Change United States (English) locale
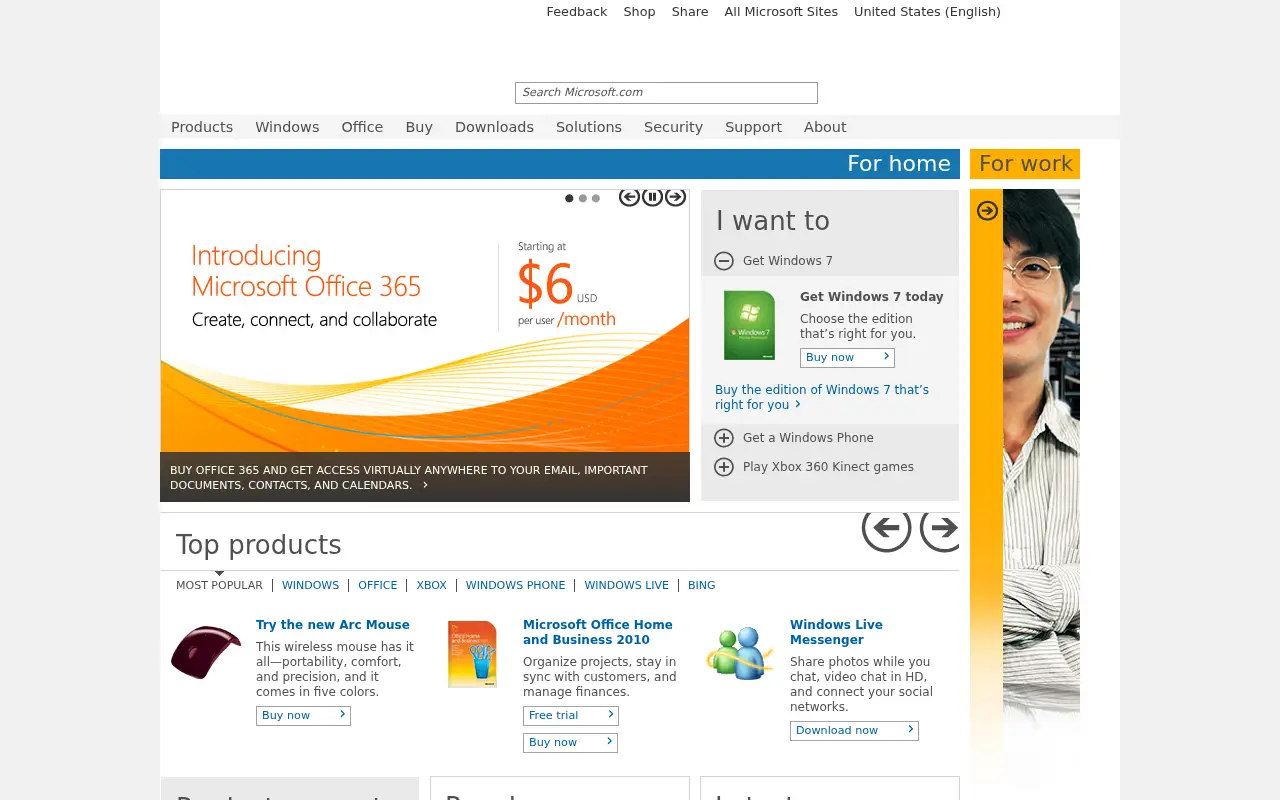 coord(927,12)
